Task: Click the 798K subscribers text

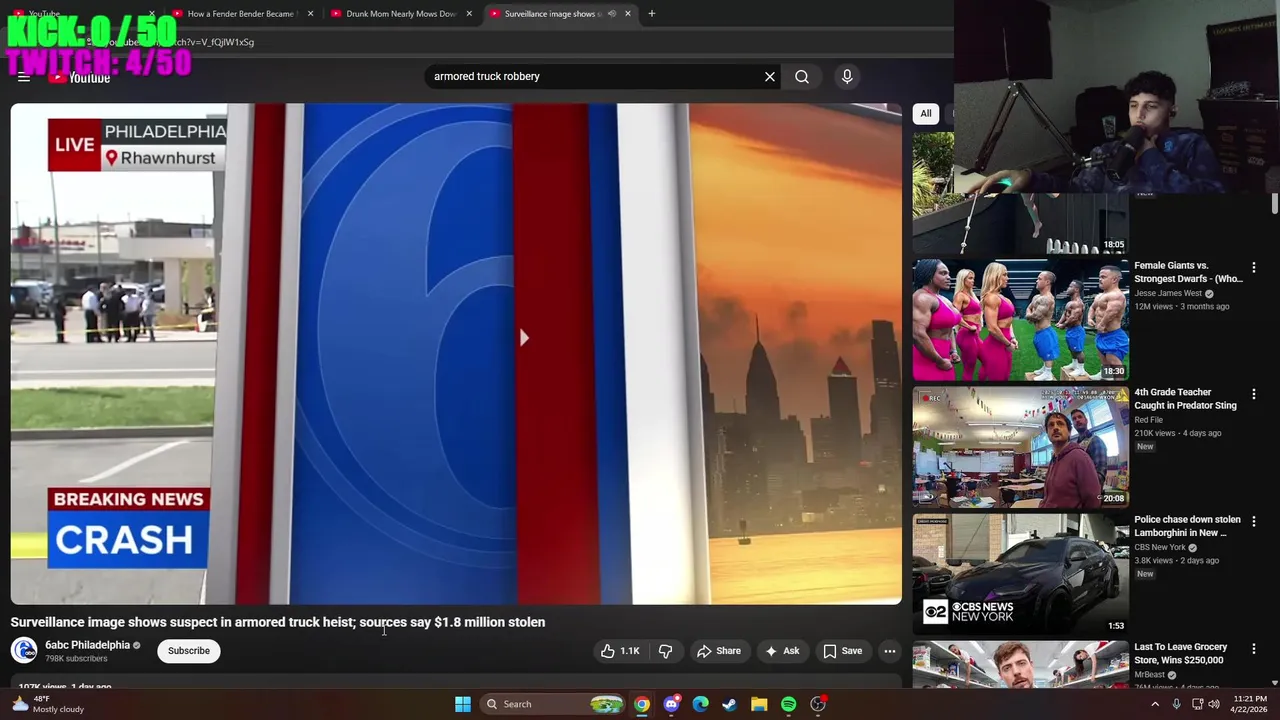Action: 76,659
